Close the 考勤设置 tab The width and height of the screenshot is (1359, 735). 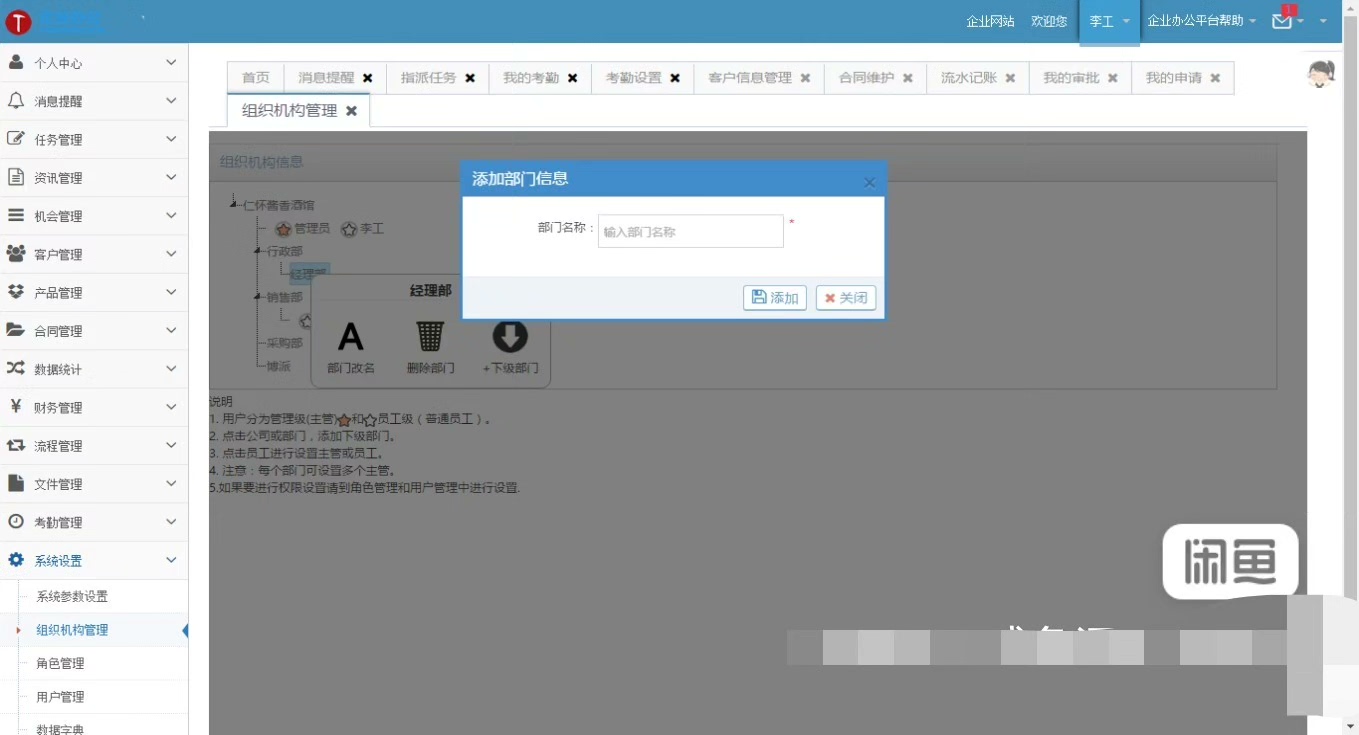pos(675,78)
